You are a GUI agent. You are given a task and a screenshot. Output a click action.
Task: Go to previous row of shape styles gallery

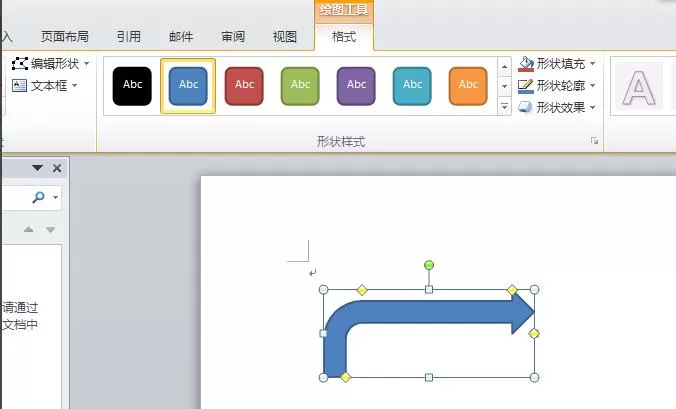(504, 66)
